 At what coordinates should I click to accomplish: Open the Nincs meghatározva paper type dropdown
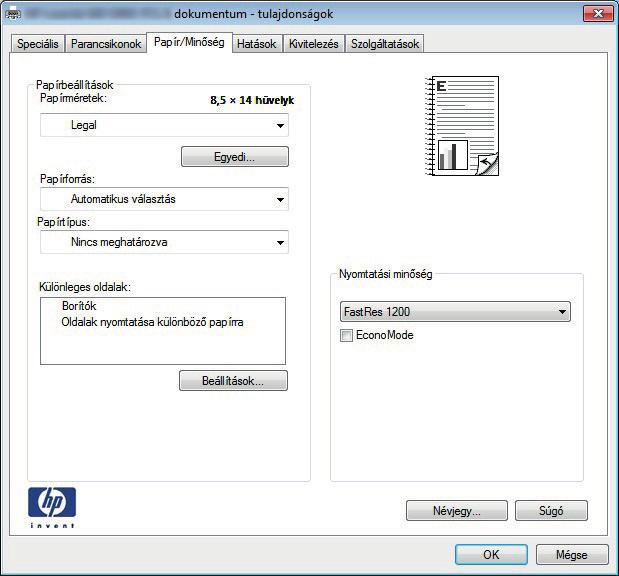tap(164, 242)
